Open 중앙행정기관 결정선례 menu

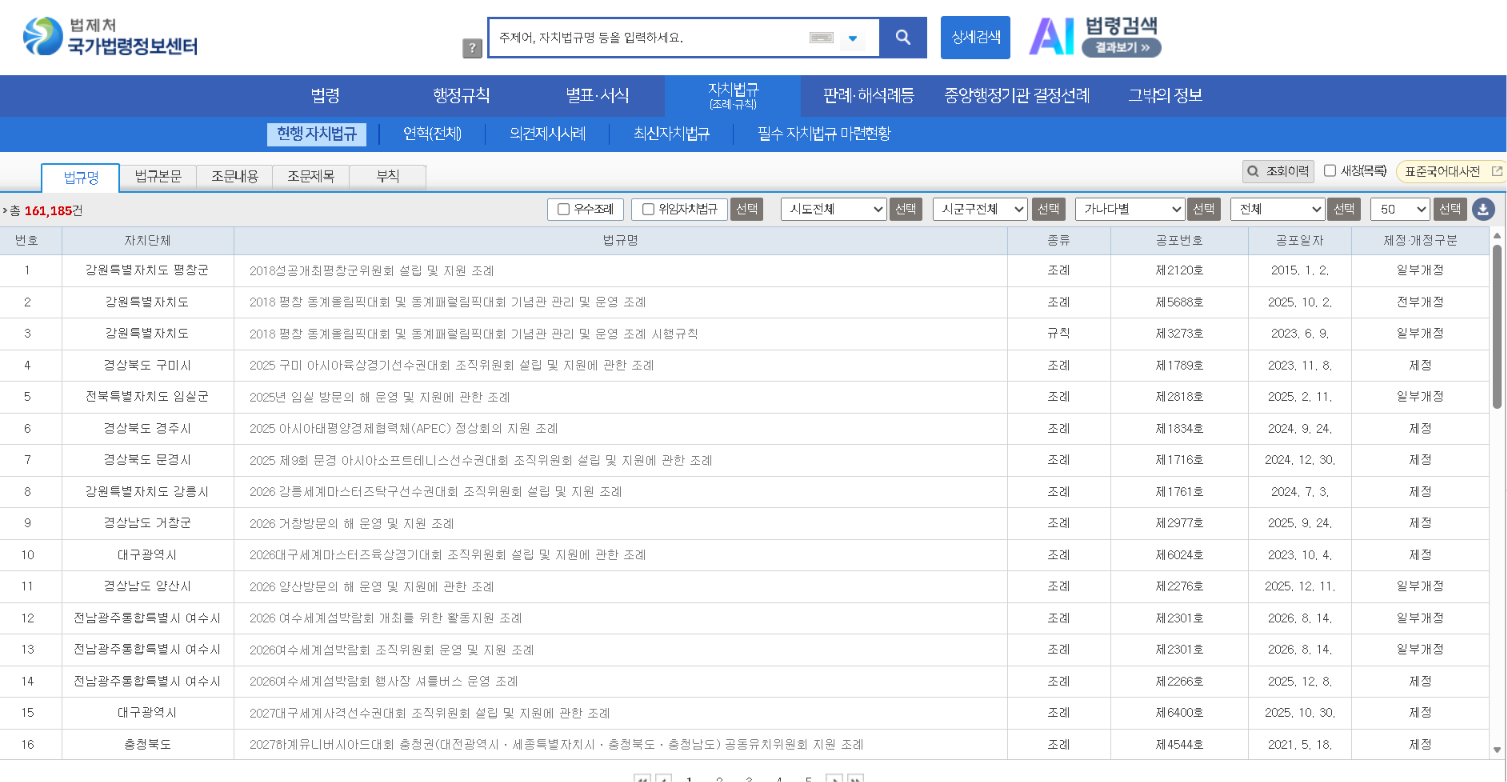[1017, 96]
